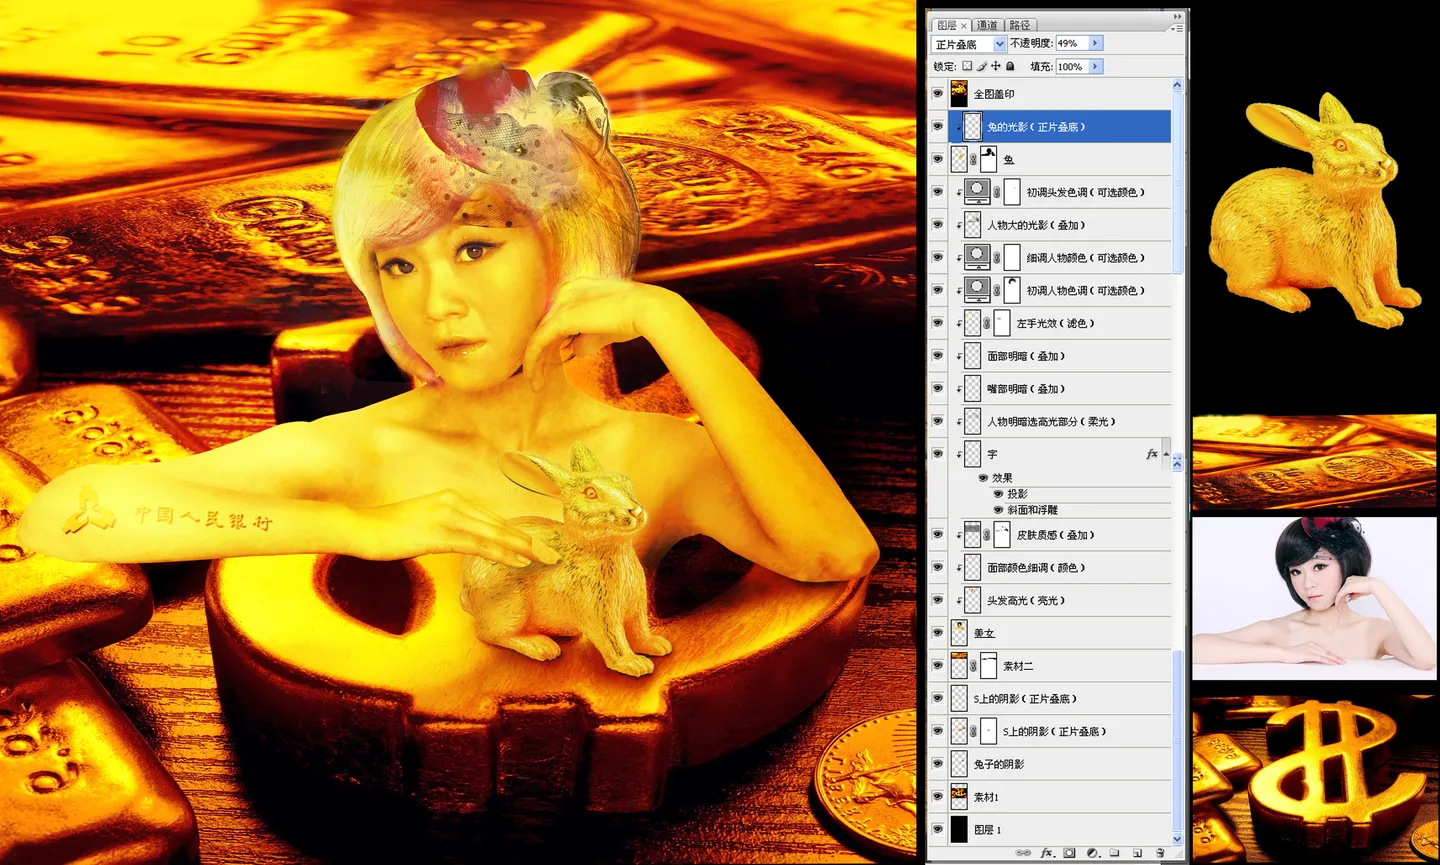Delete layer using trash icon
Image resolution: width=1440 pixels, height=865 pixels.
[x=1160, y=853]
